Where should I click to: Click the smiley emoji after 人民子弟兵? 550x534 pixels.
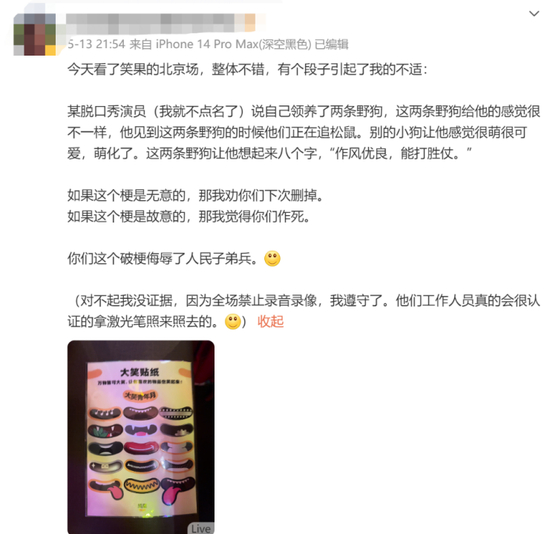(x=272, y=259)
